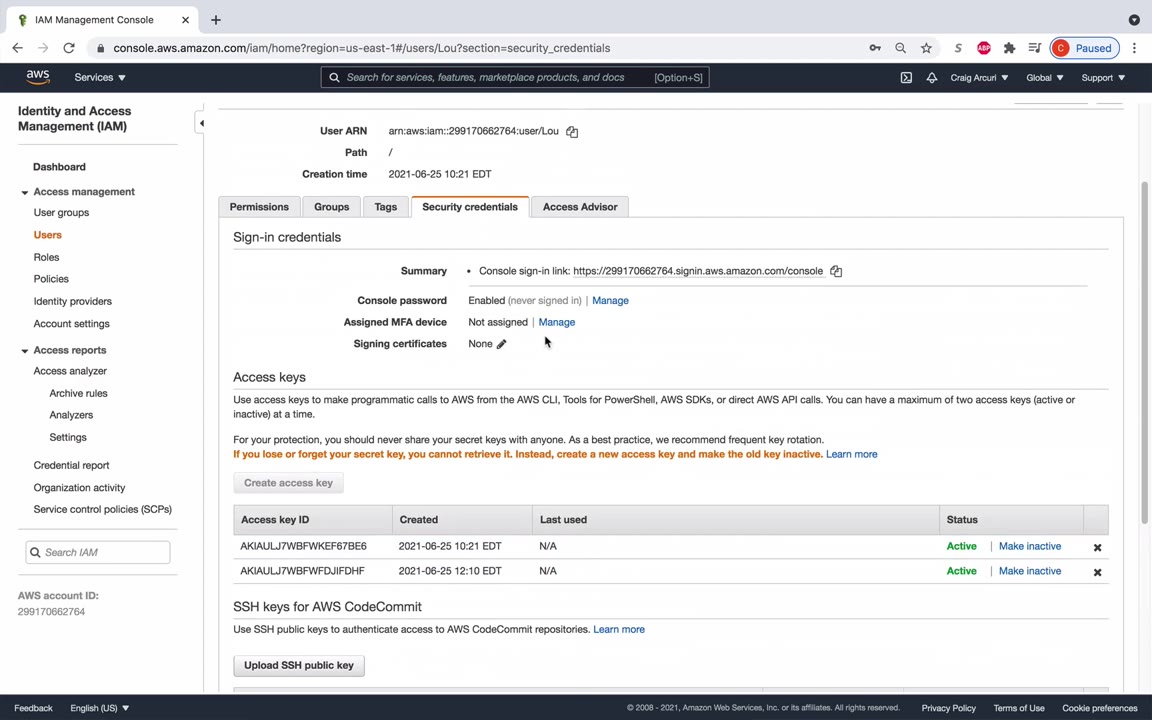Viewport: 1152px width, 720px height.
Task: Reload the current page
Action: [x=69, y=48]
